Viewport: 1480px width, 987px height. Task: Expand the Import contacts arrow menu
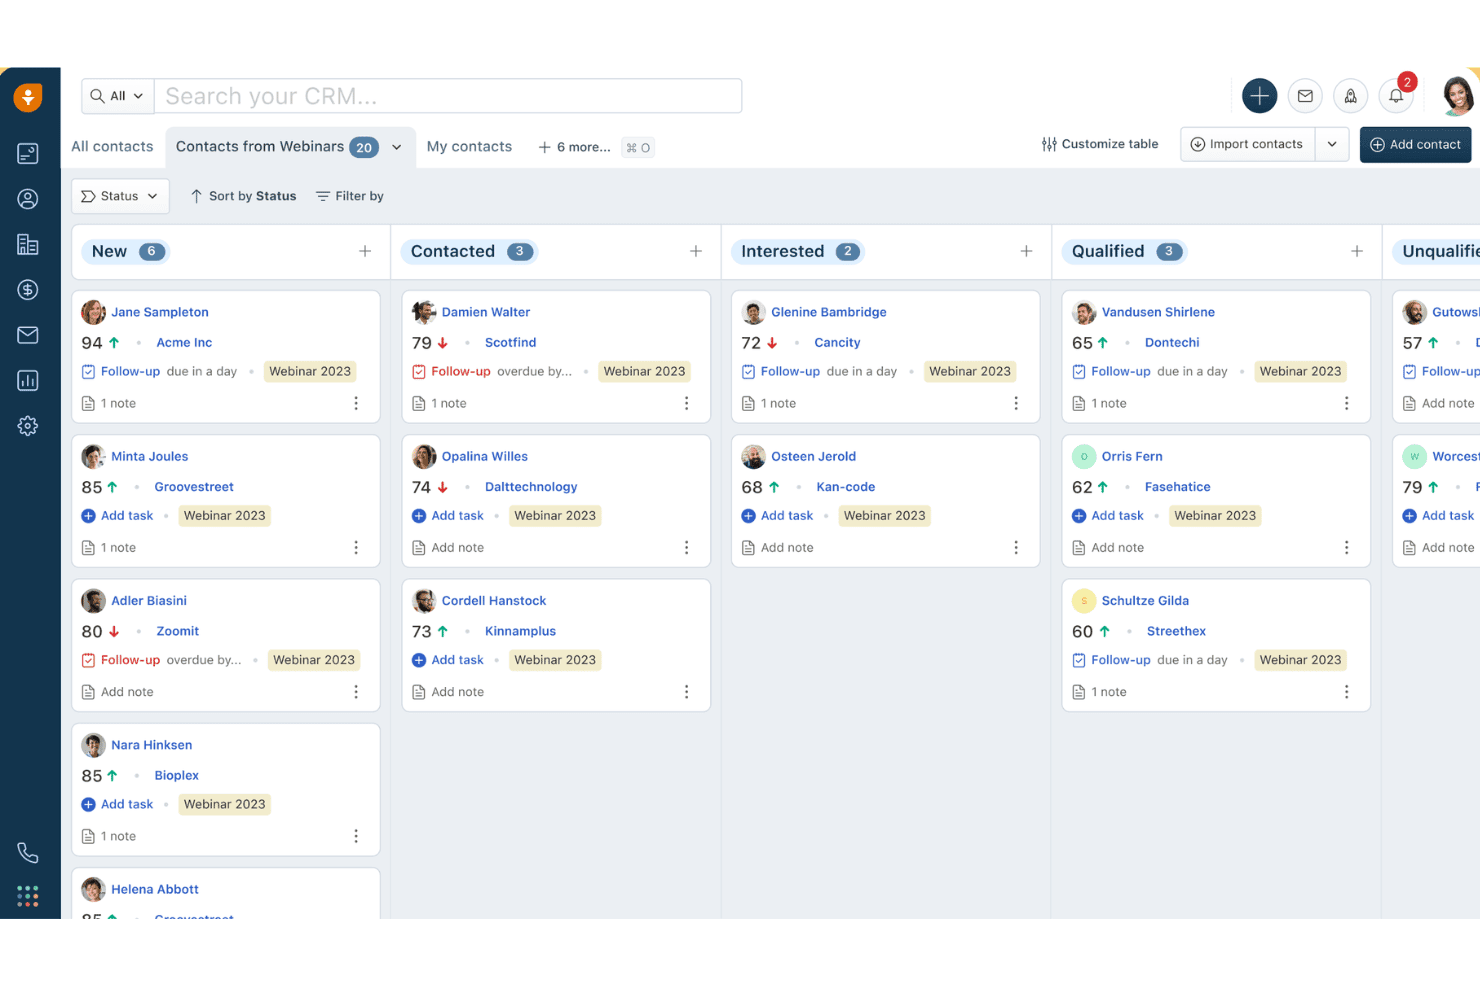pos(1332,144)
